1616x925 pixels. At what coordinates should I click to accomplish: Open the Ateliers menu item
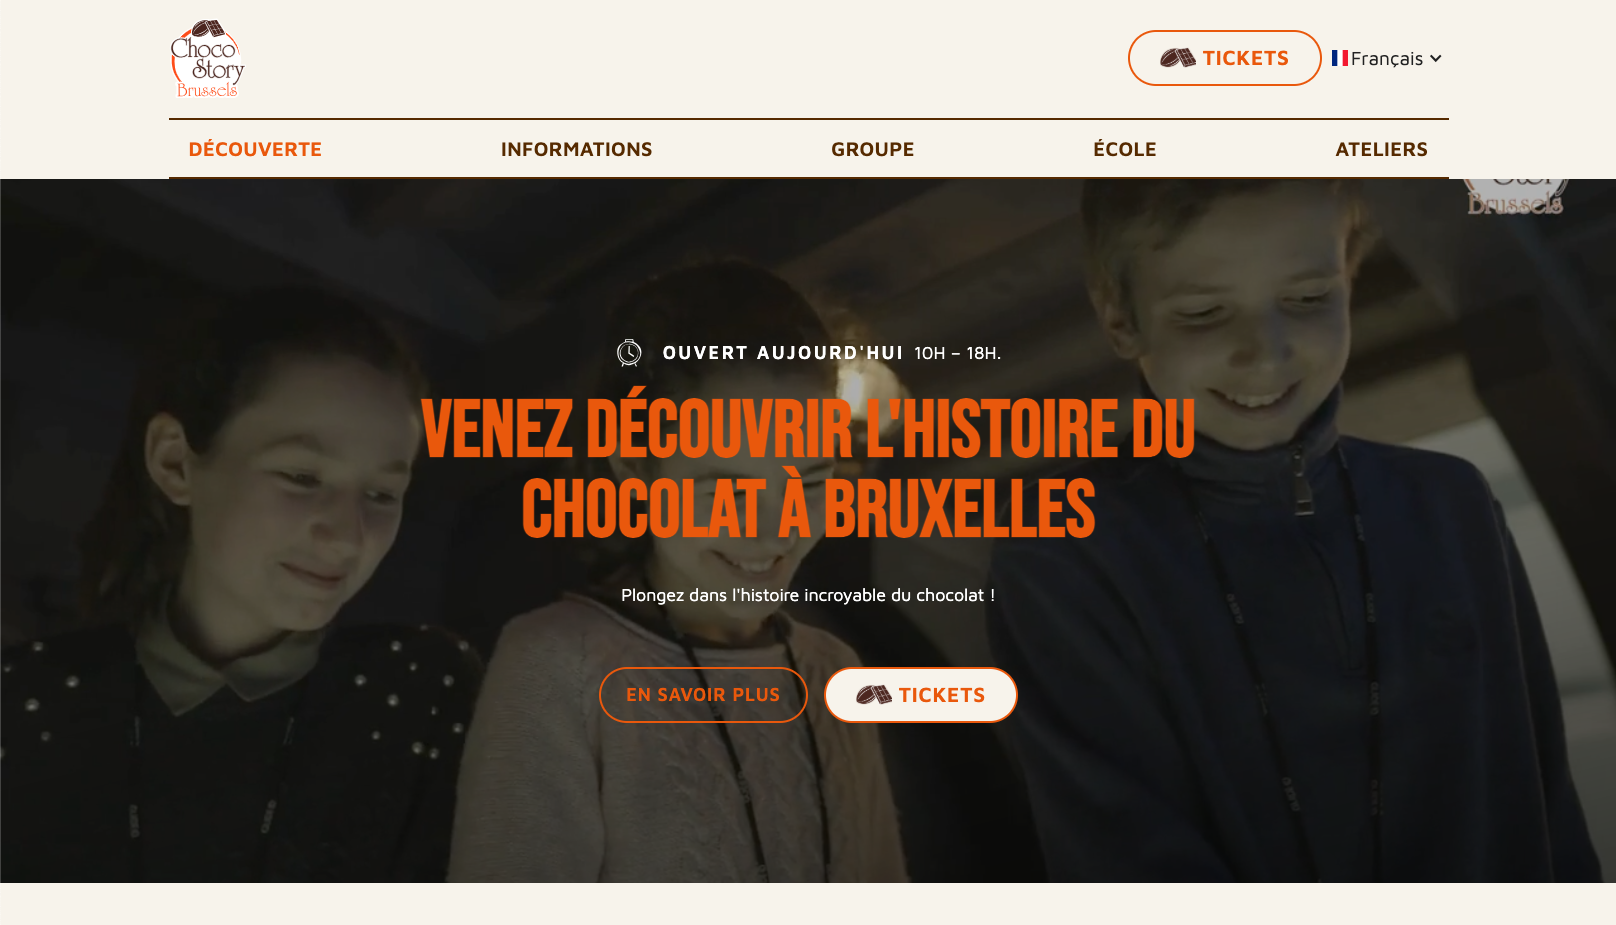(x=1381, y=149)
